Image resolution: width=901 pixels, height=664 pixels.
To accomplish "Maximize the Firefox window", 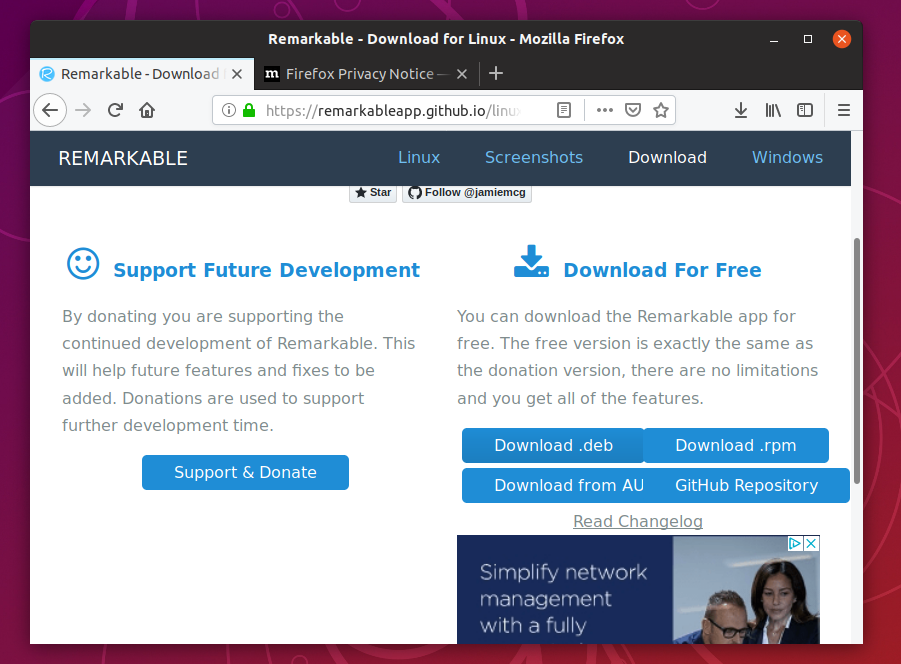I will click(808, 39).
